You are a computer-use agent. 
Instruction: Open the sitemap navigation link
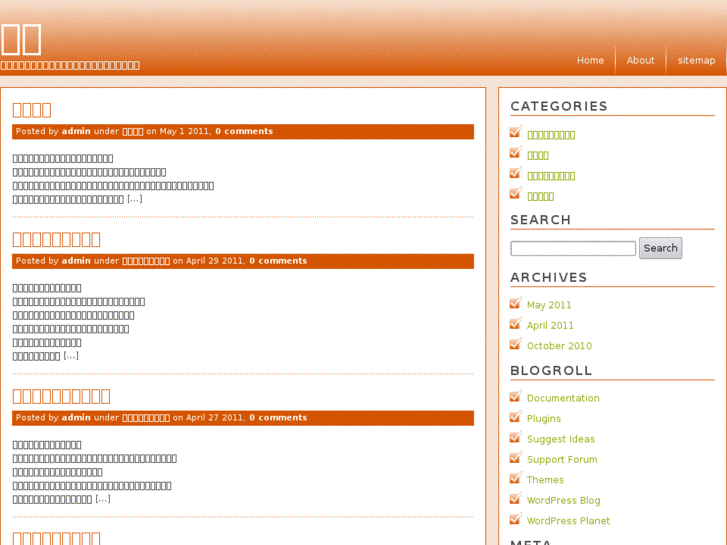[x=696, y=61]
